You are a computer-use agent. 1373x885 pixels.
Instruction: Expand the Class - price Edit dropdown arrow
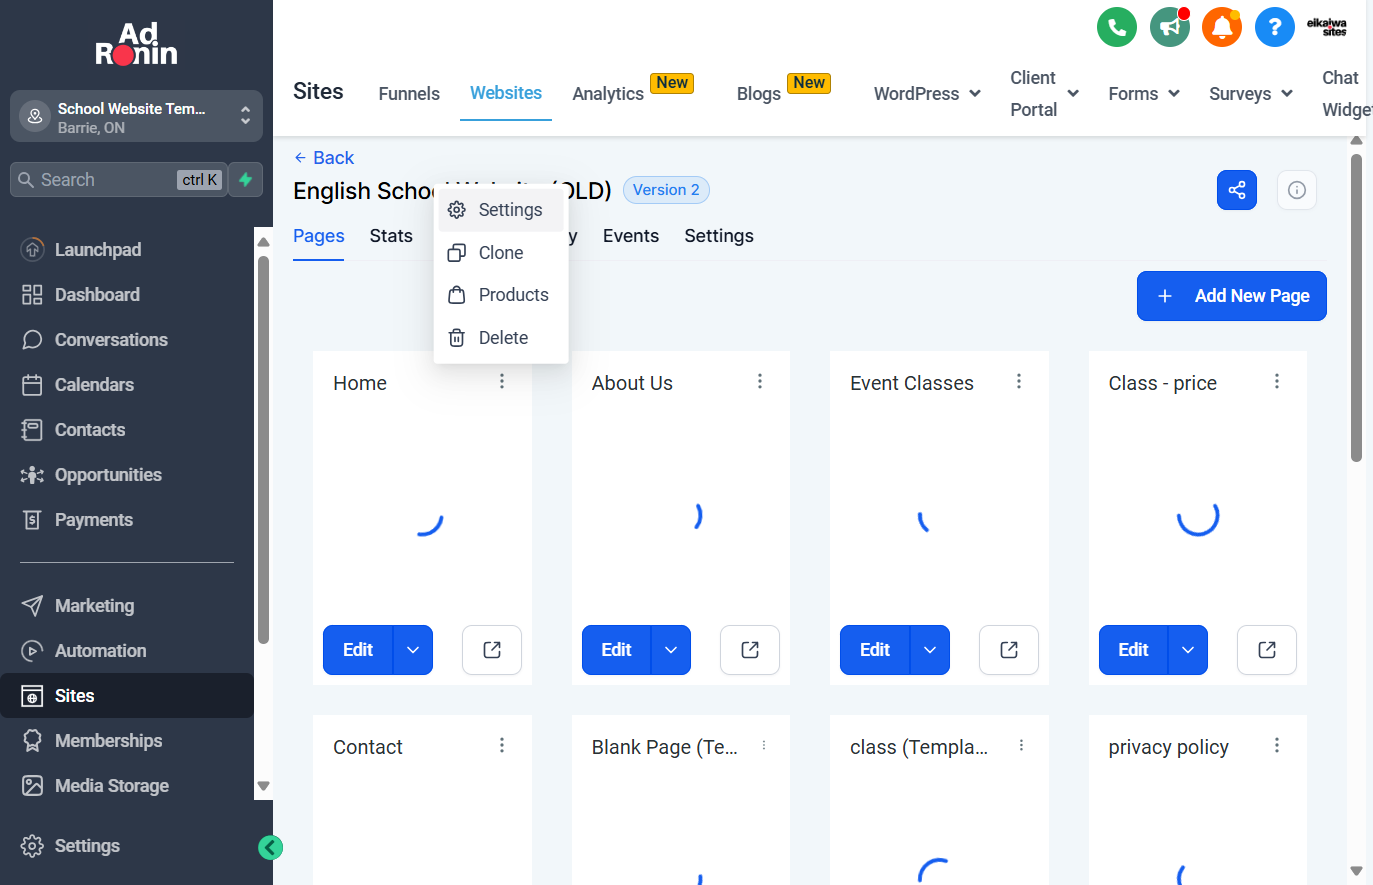pos(1188,650)
